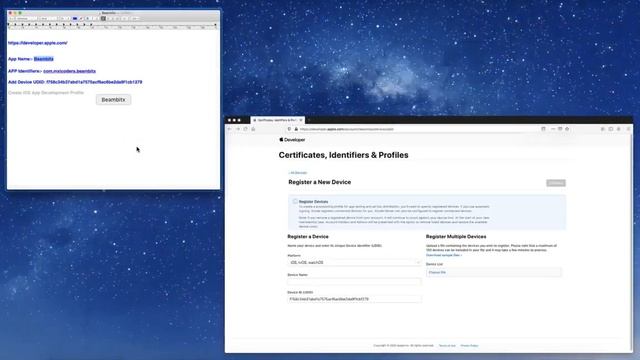Click the highlighted Beambitx app name text

44,59
